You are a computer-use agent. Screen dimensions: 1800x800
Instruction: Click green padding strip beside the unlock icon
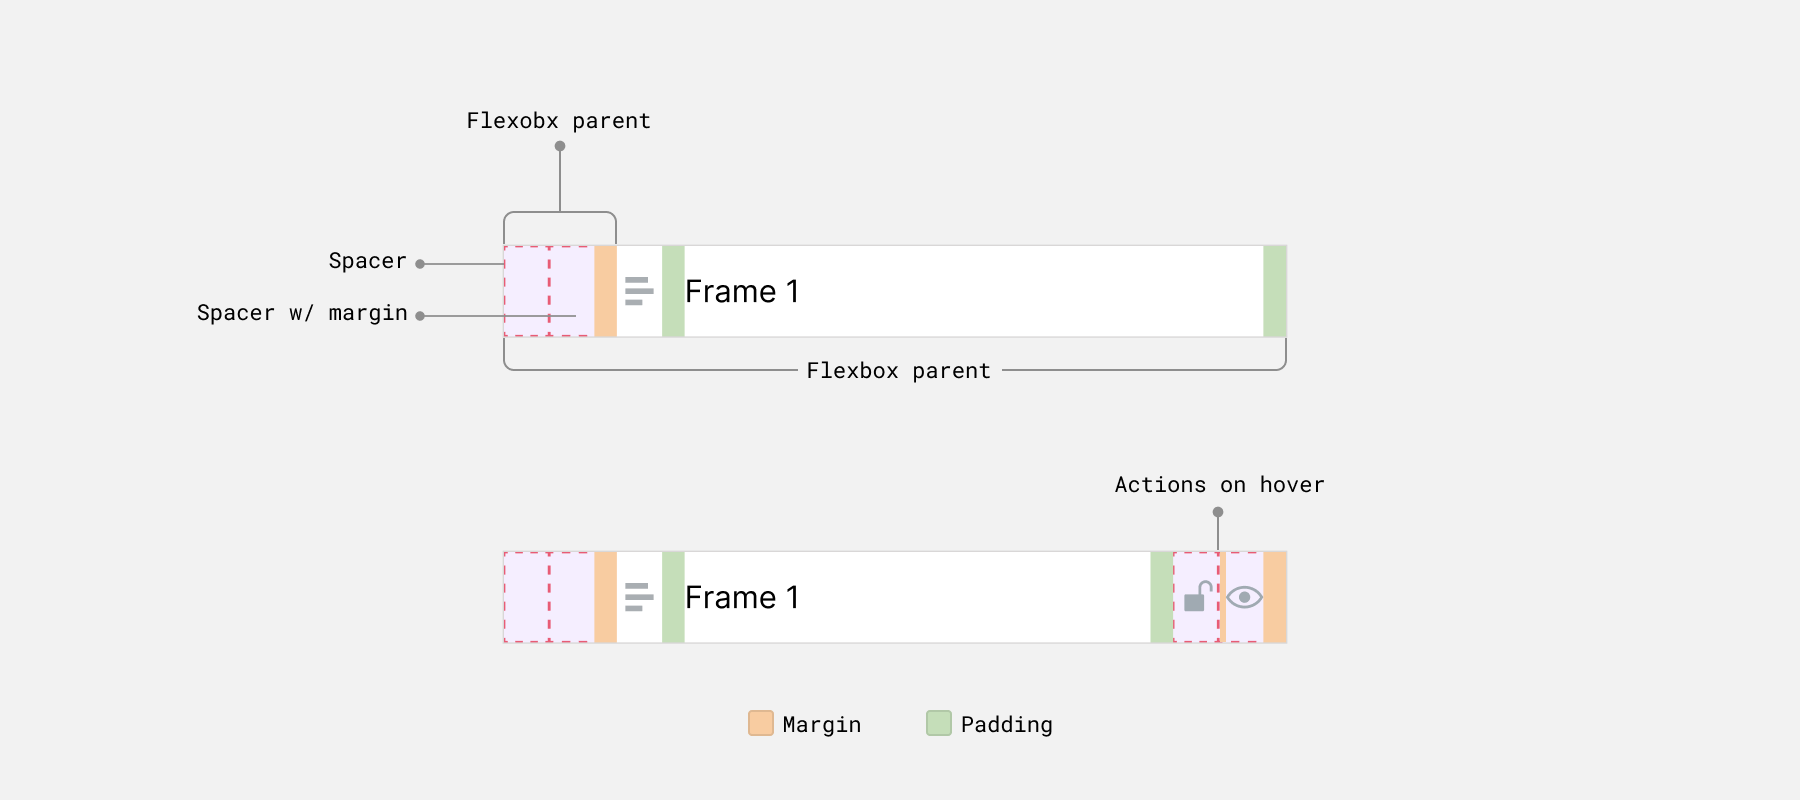(1161, 597)
